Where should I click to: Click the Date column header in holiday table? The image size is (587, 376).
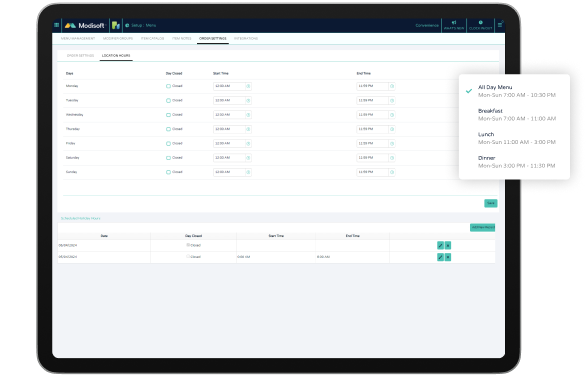tap(104, 236)
